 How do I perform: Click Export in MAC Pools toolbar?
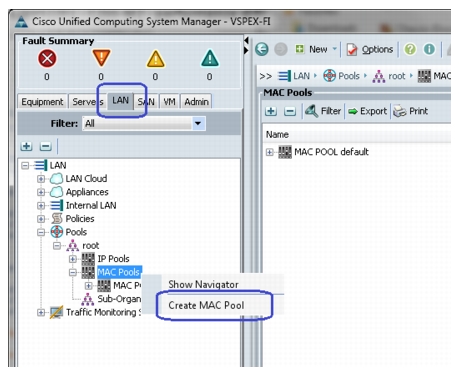pos(367,111)
